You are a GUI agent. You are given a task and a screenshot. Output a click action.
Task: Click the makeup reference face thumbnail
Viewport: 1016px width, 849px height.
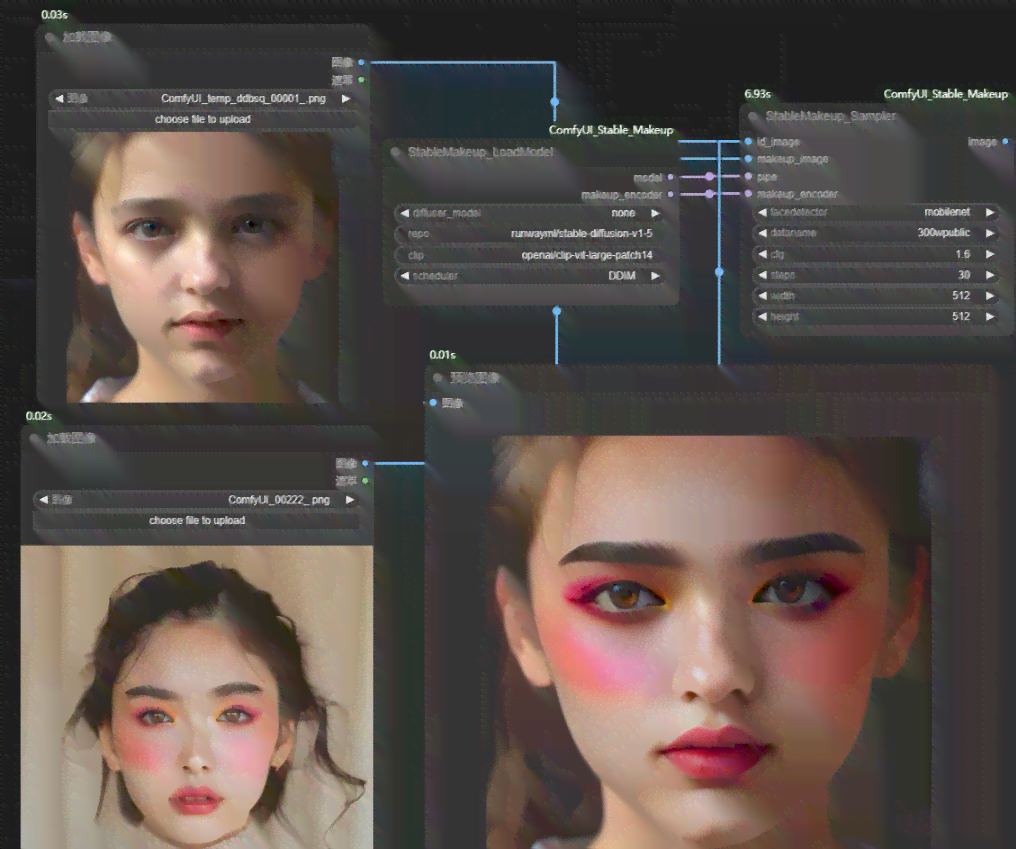pos(197,697)
